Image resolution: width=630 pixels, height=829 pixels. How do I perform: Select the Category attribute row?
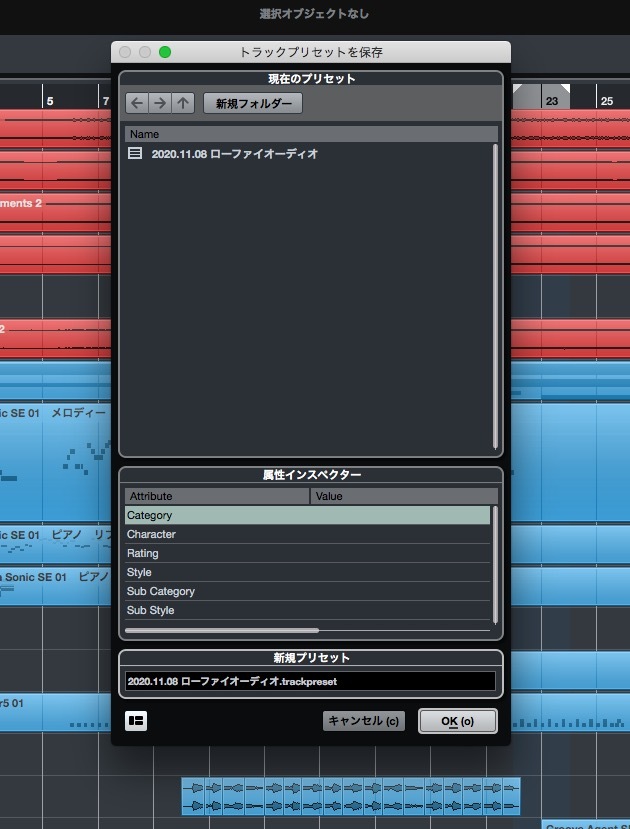pyautogui.click(x=307, y=515)
